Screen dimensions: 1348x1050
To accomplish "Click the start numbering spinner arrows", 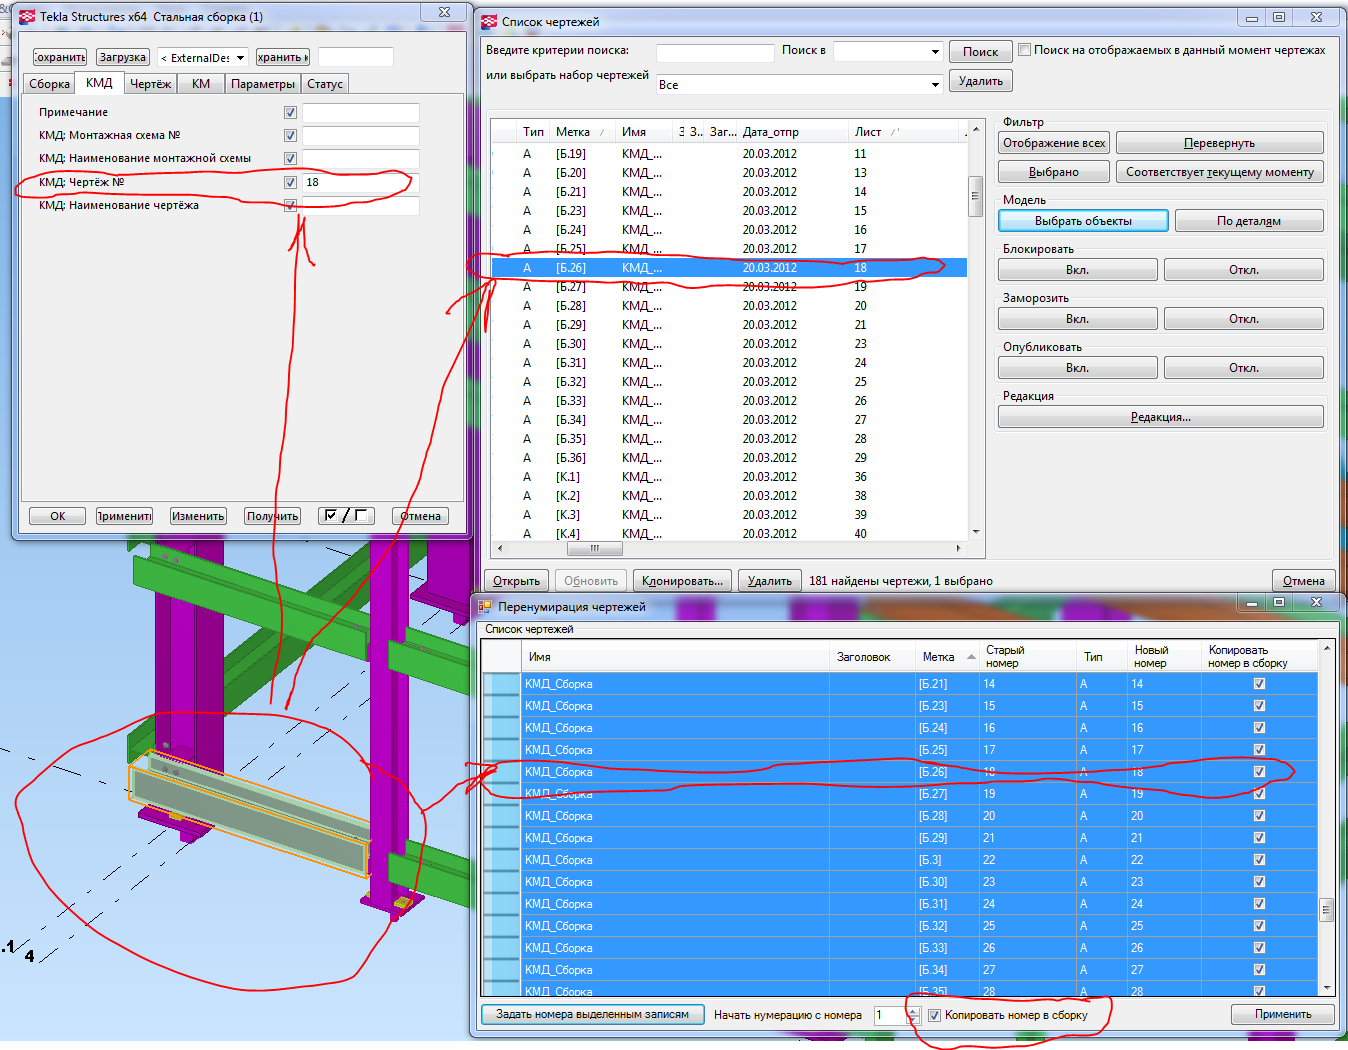I will point(912,1015).
